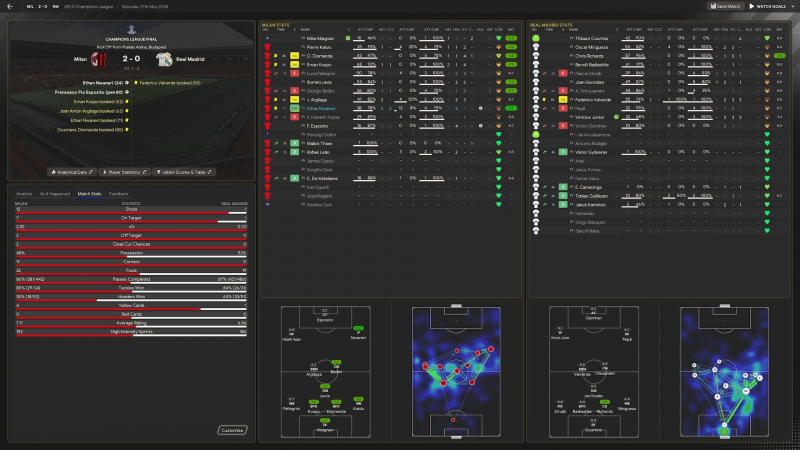
Task: Click the captain armband icon beside Mike Maignan
Action: [x=348, y=38]
